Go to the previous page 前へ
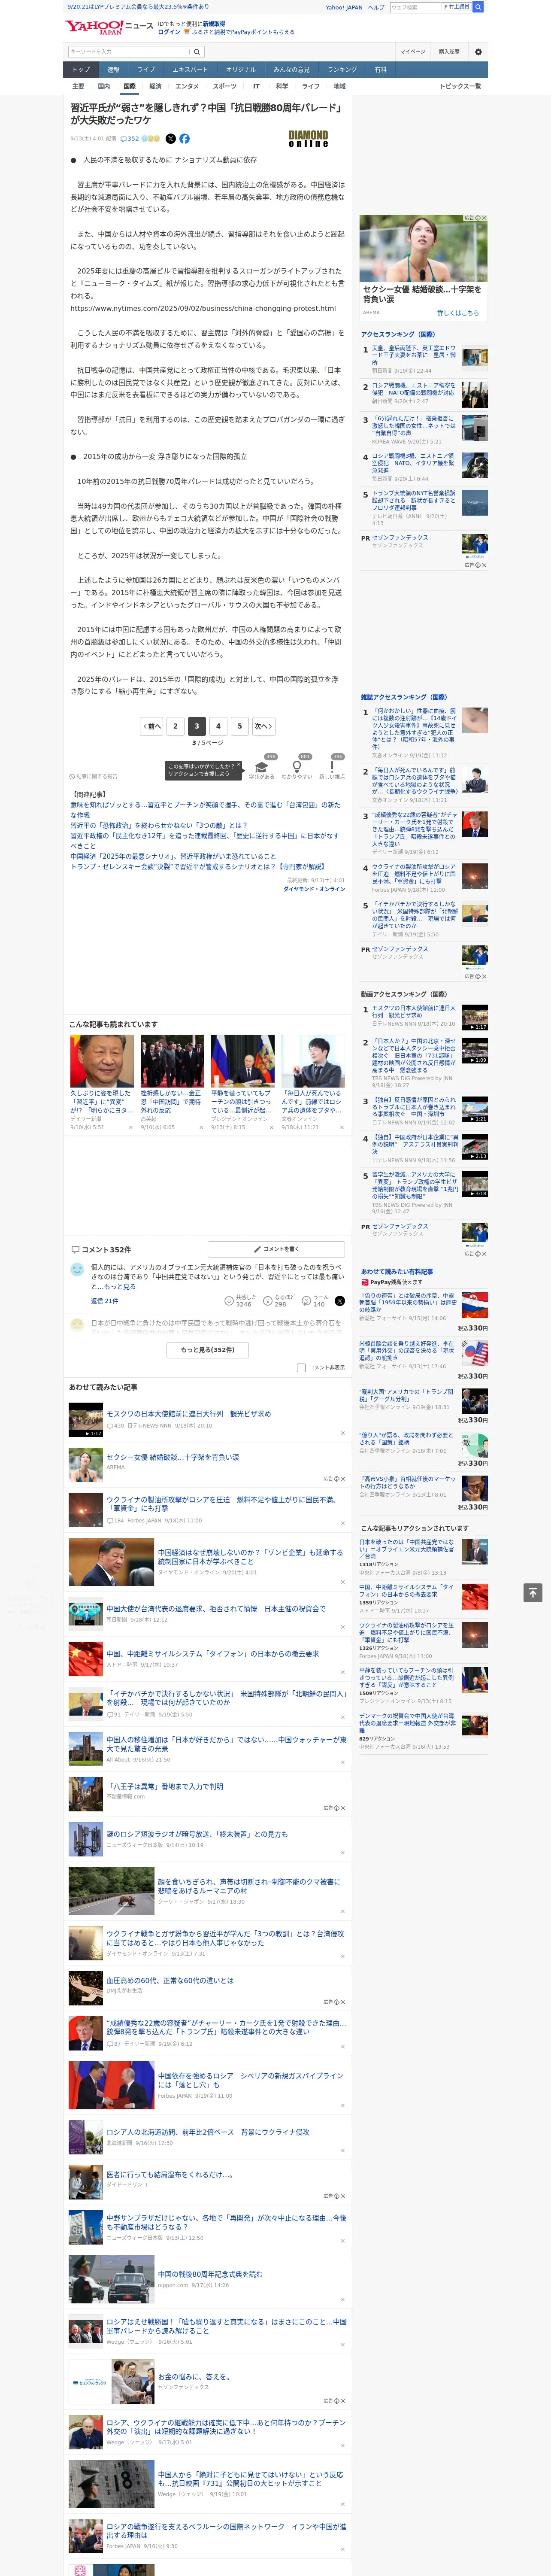 coord(152,727)
